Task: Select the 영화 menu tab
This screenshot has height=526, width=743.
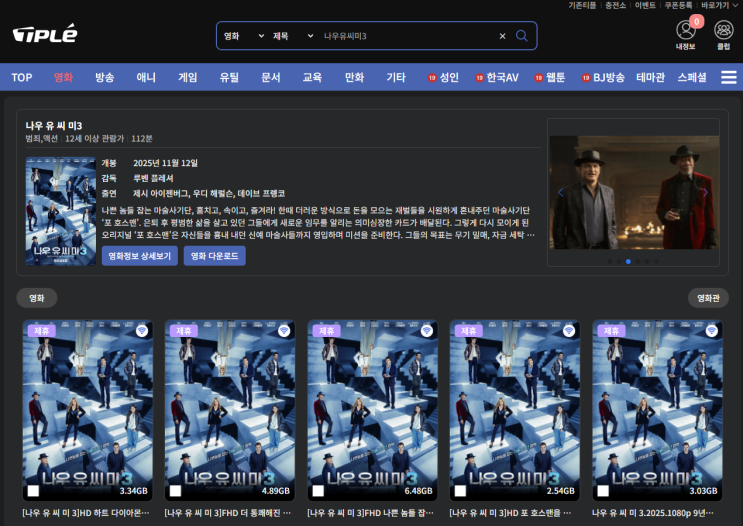Action: [x=63, y=77]
